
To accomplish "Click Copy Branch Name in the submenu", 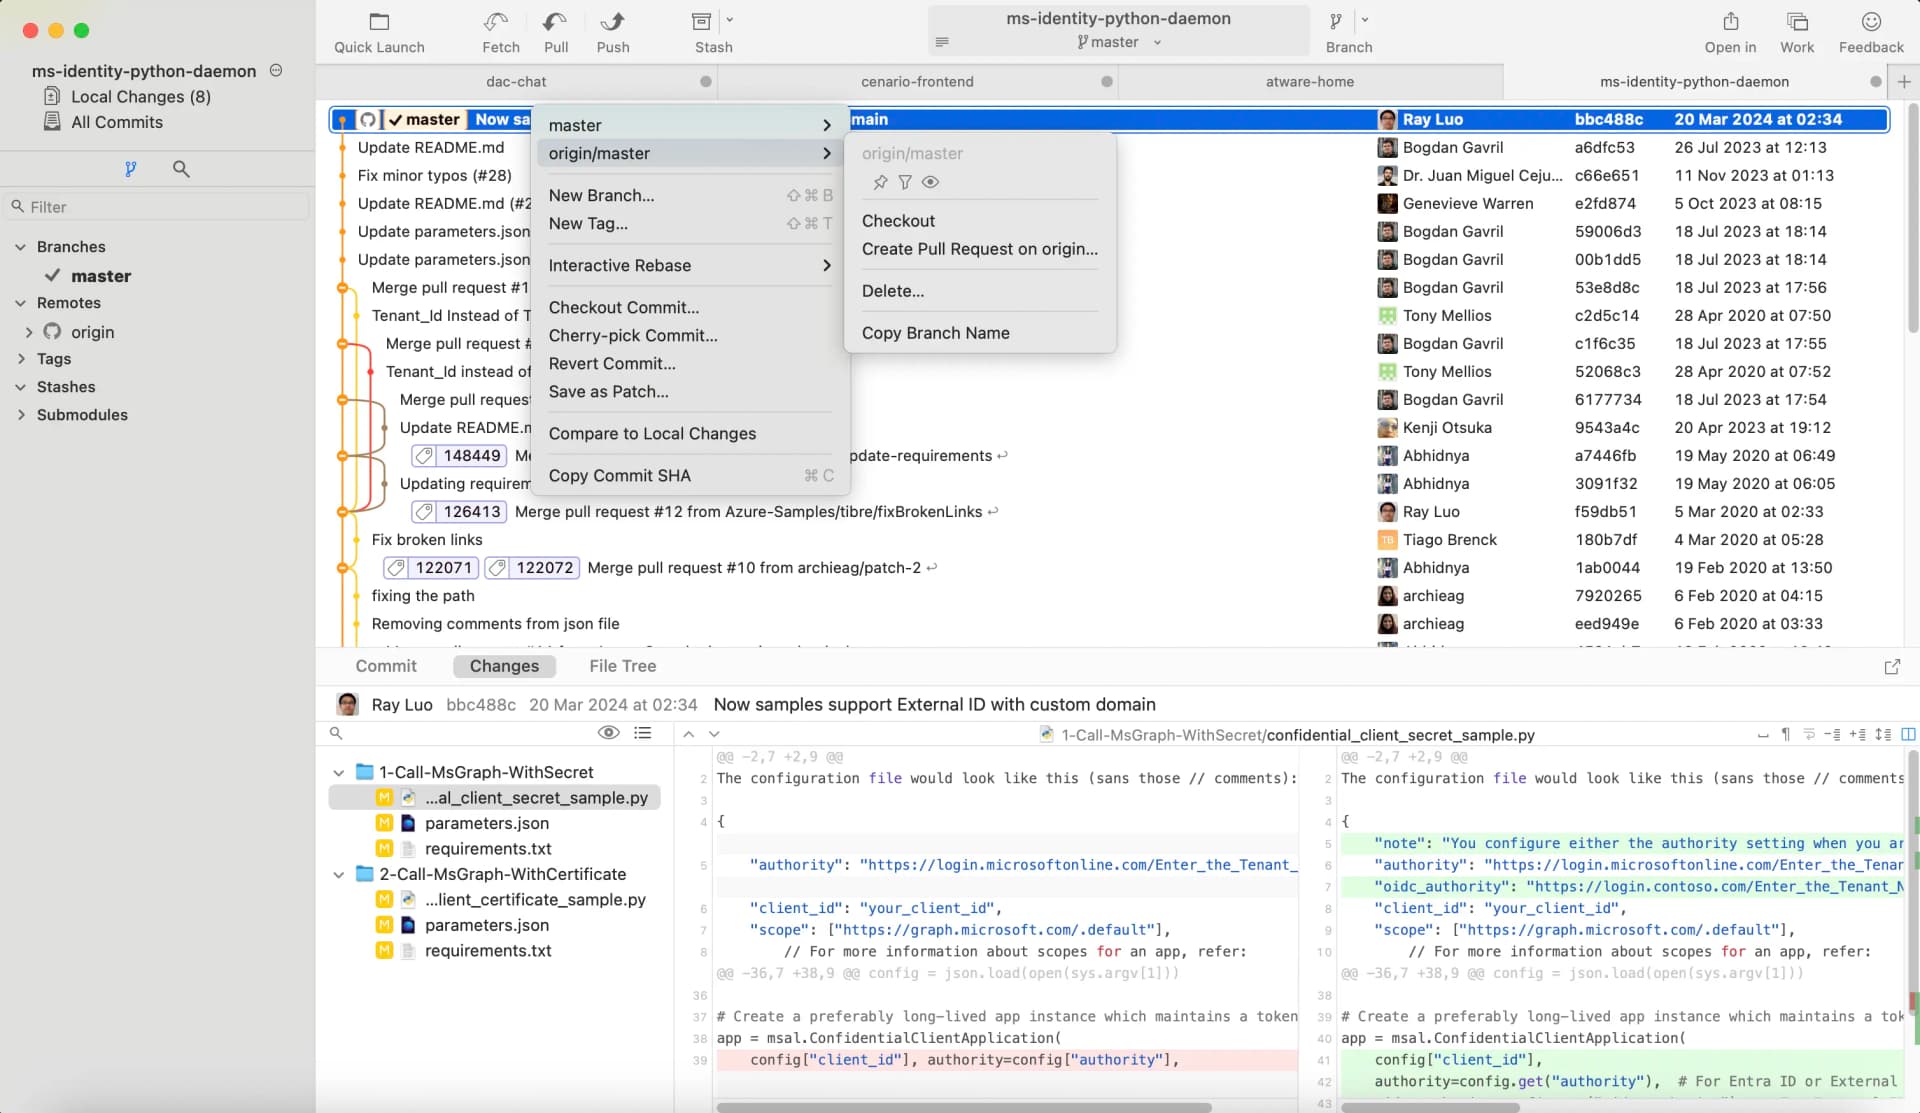I will pyautogui.click(x=935, y=333).
